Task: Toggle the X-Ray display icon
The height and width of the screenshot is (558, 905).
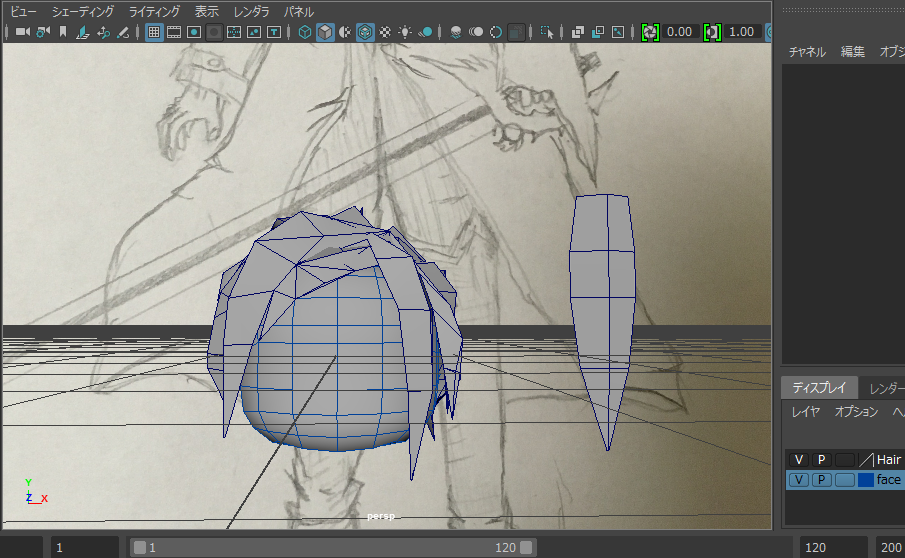Action: 578,32
